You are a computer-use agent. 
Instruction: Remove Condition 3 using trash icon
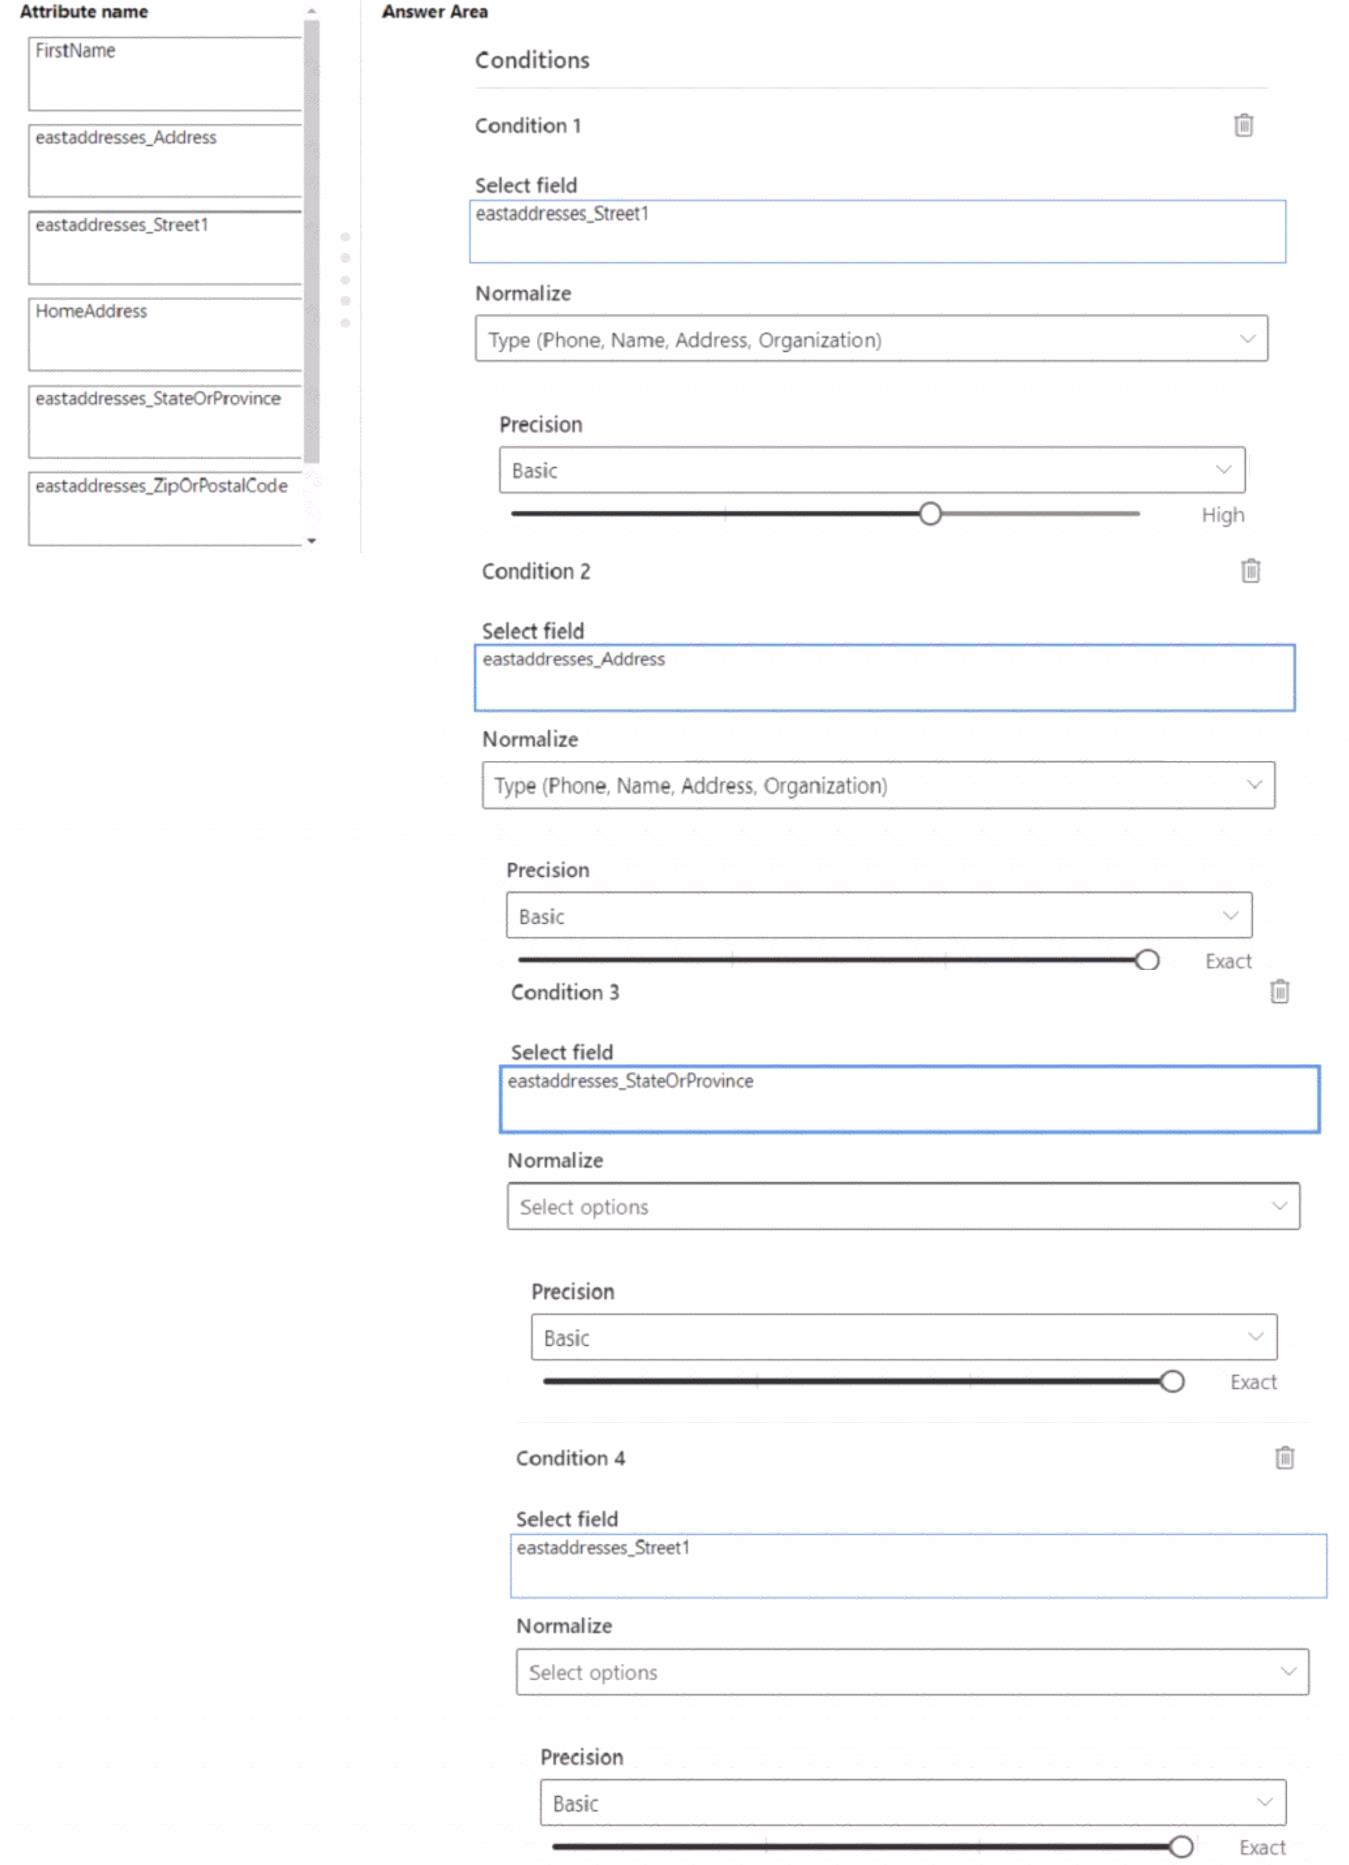pos(1279,992)
